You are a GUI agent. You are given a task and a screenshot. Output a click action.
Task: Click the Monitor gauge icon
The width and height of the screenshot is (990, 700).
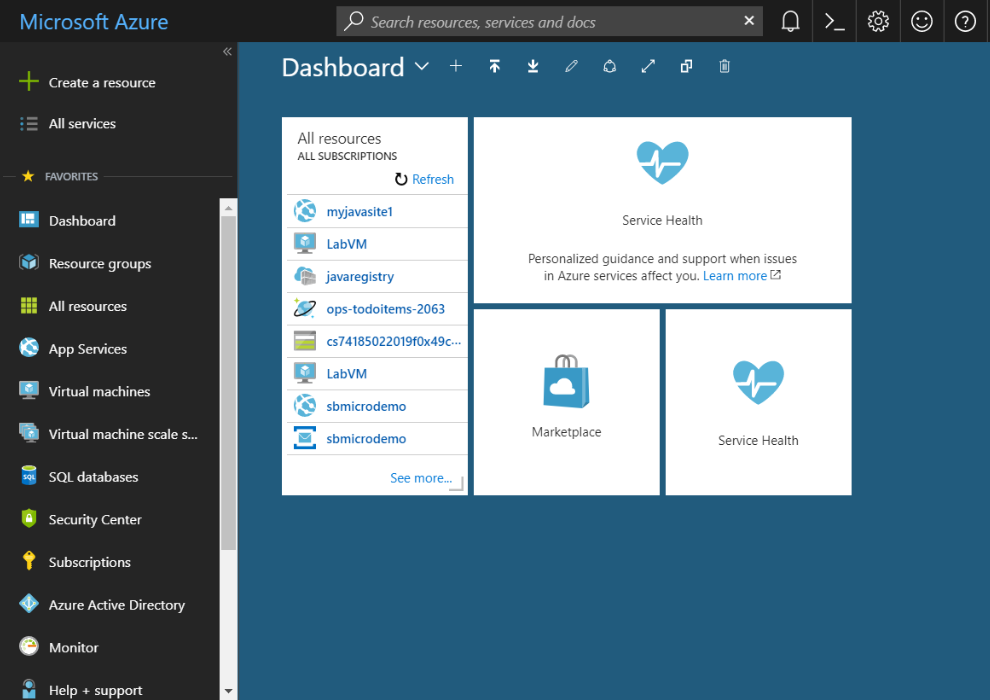[x=28, y=646]
